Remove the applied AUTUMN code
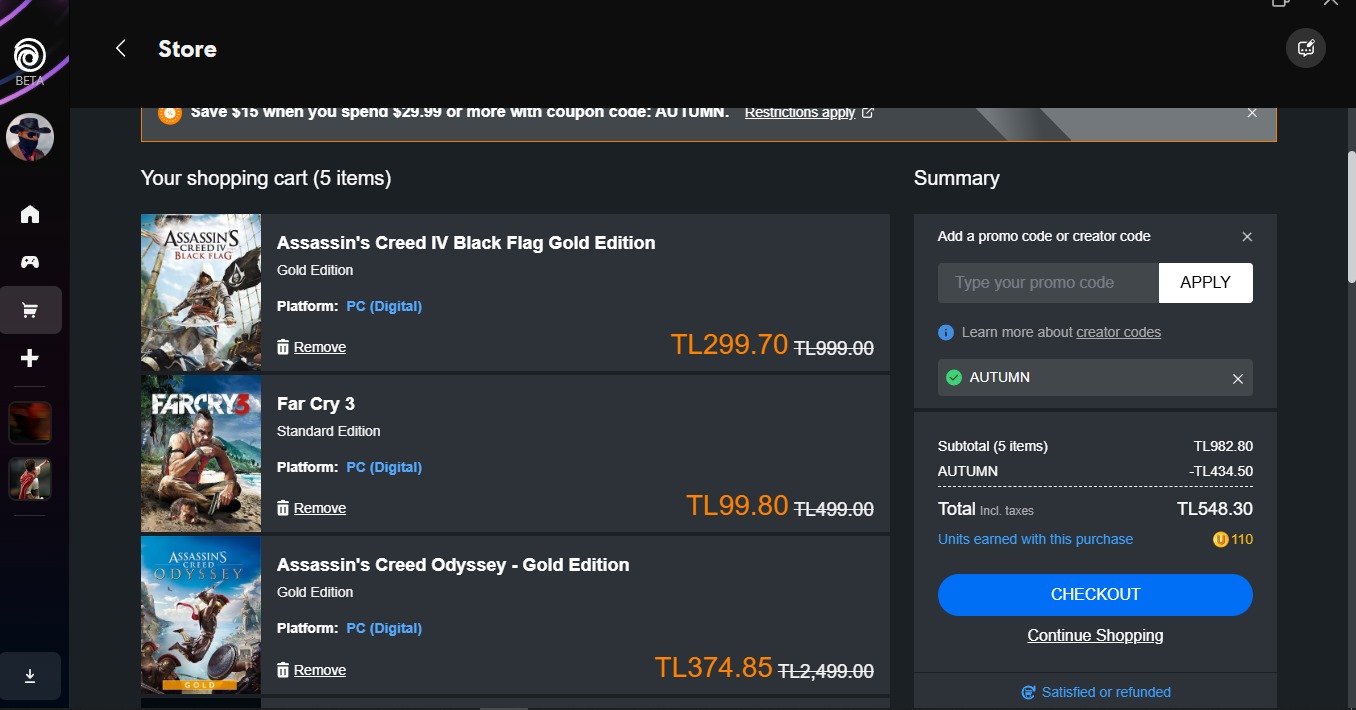This screenshot has height=710, width=1356. coord(1238,379)
